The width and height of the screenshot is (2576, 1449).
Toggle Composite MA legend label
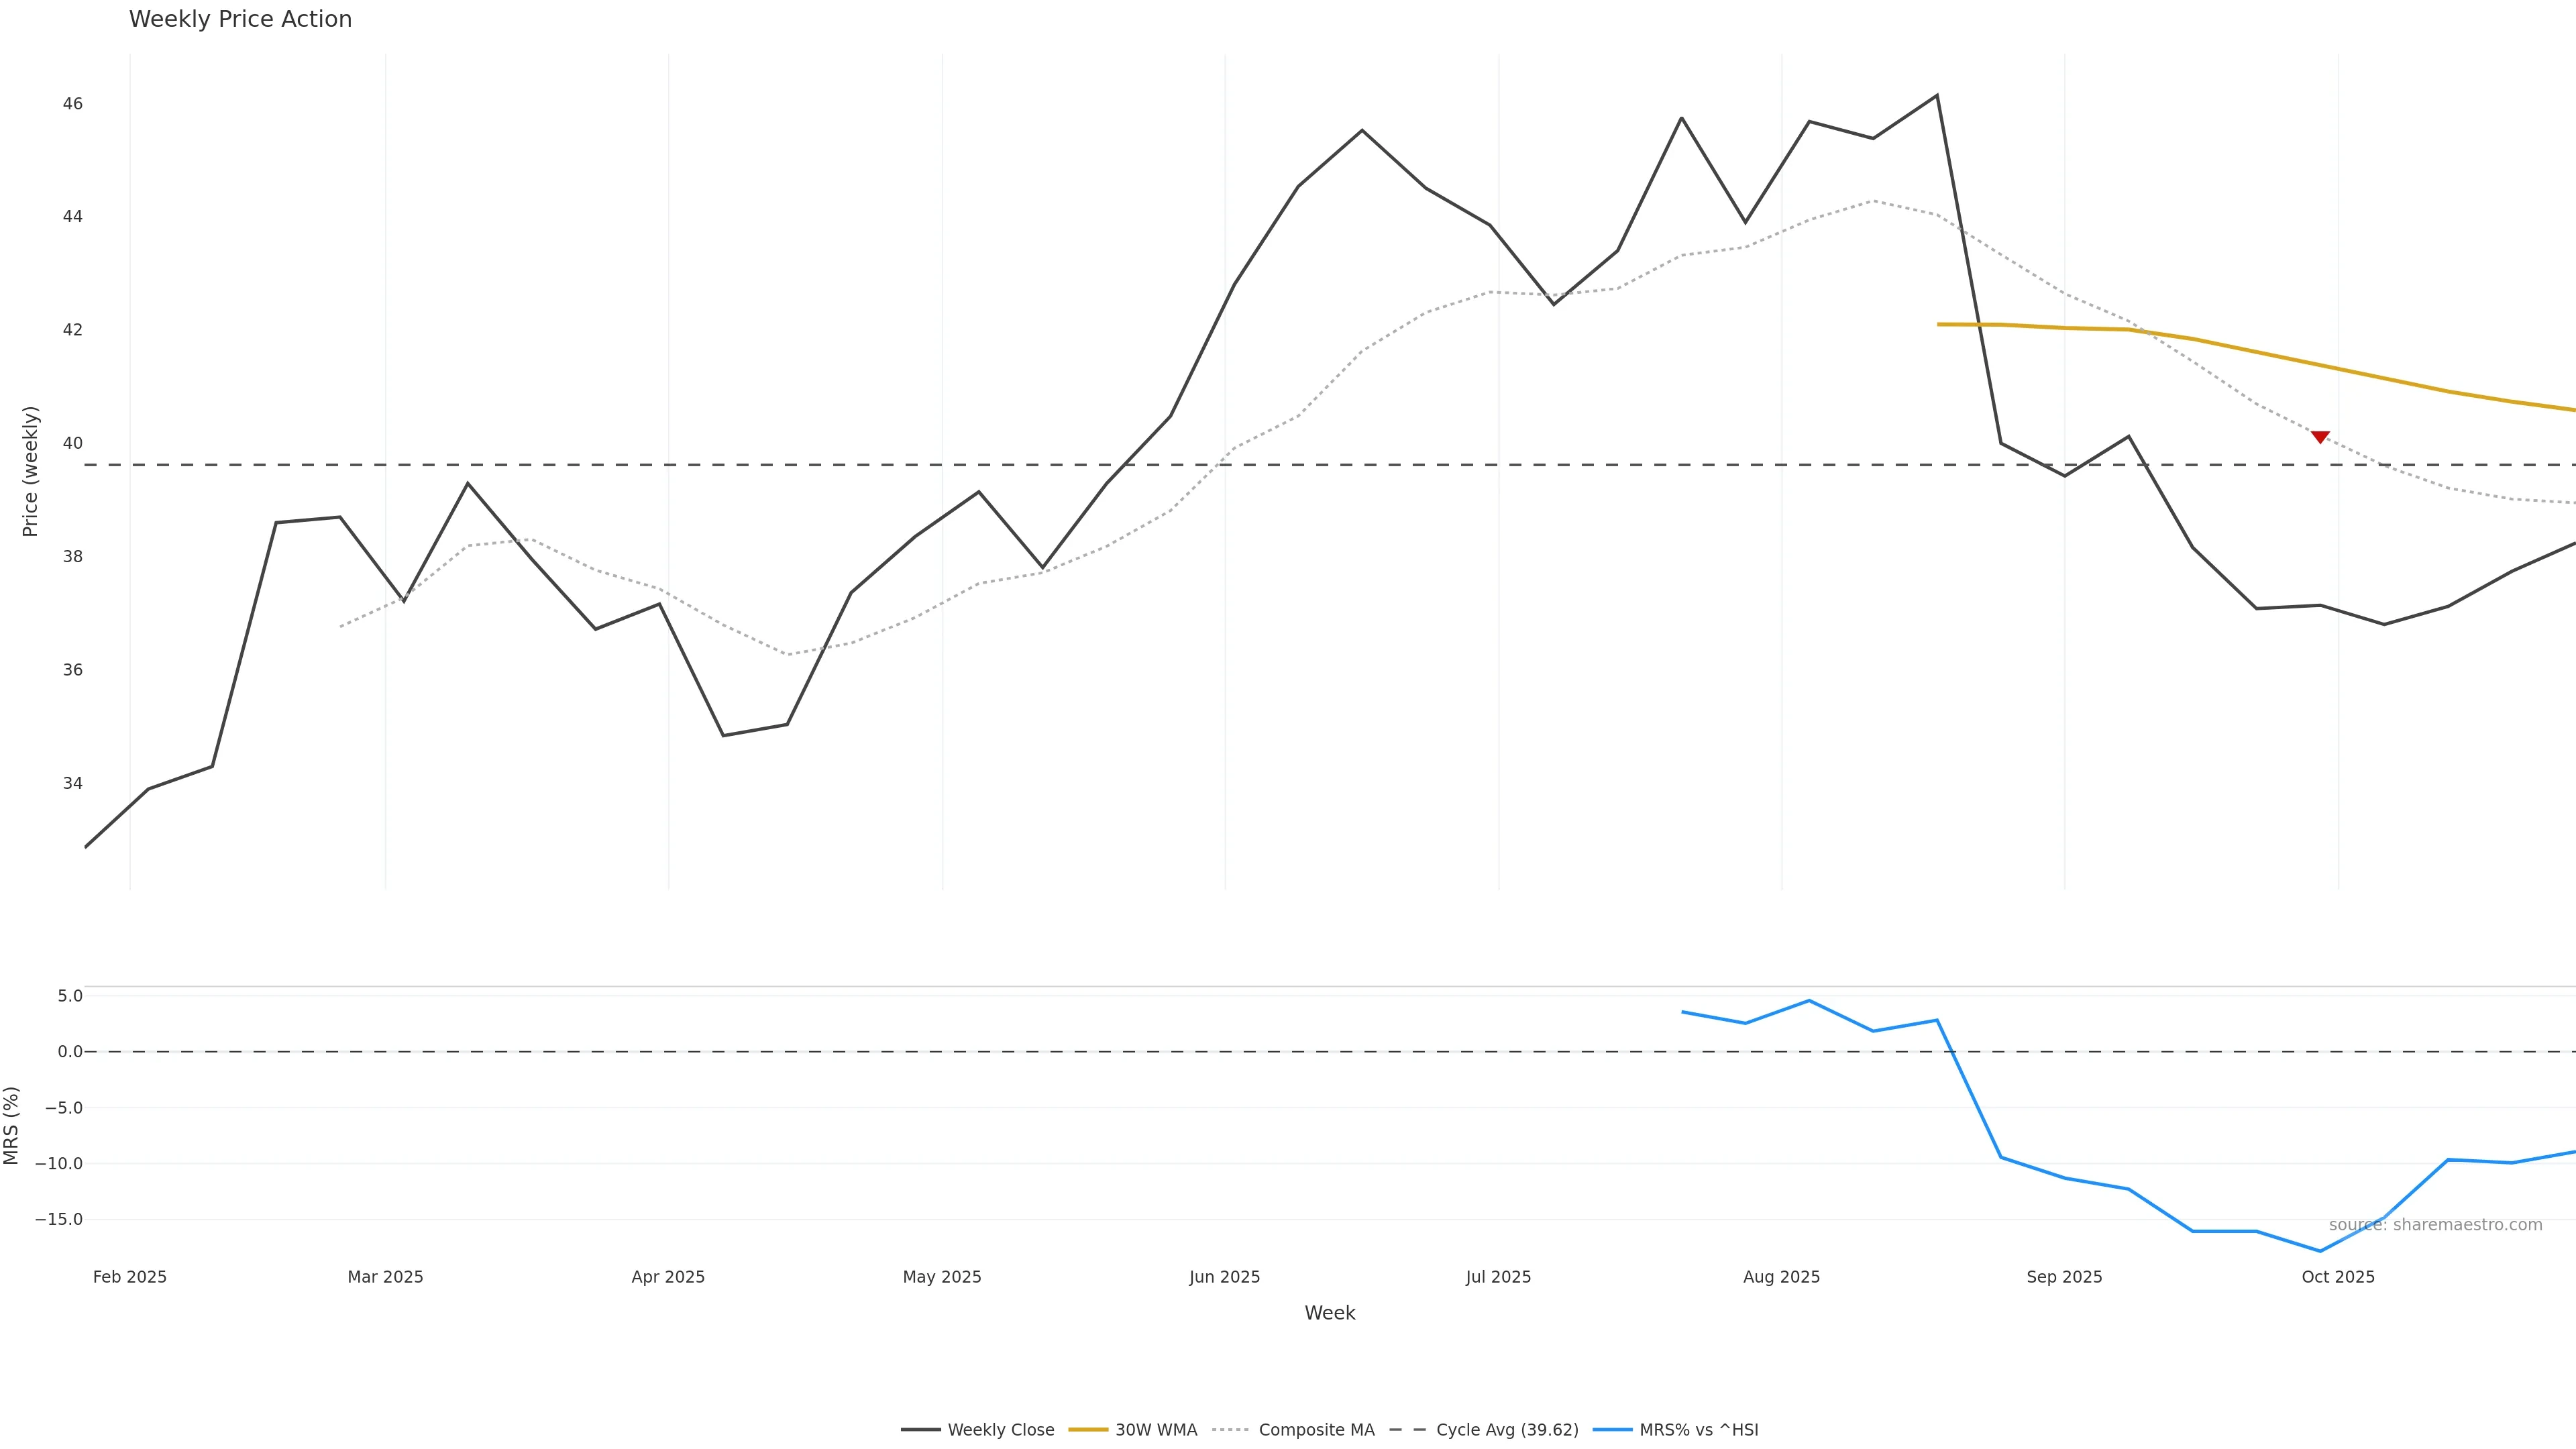click(x=1316, y=1430)
